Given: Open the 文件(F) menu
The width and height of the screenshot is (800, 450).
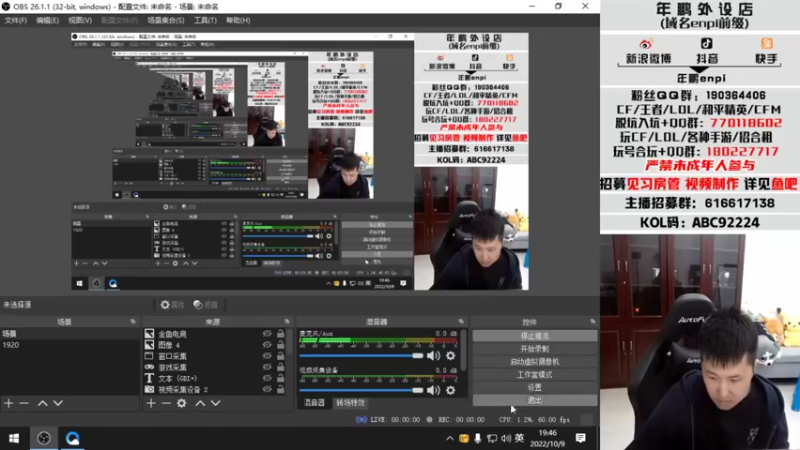Looking at the screenshot, I should [15, 20].
